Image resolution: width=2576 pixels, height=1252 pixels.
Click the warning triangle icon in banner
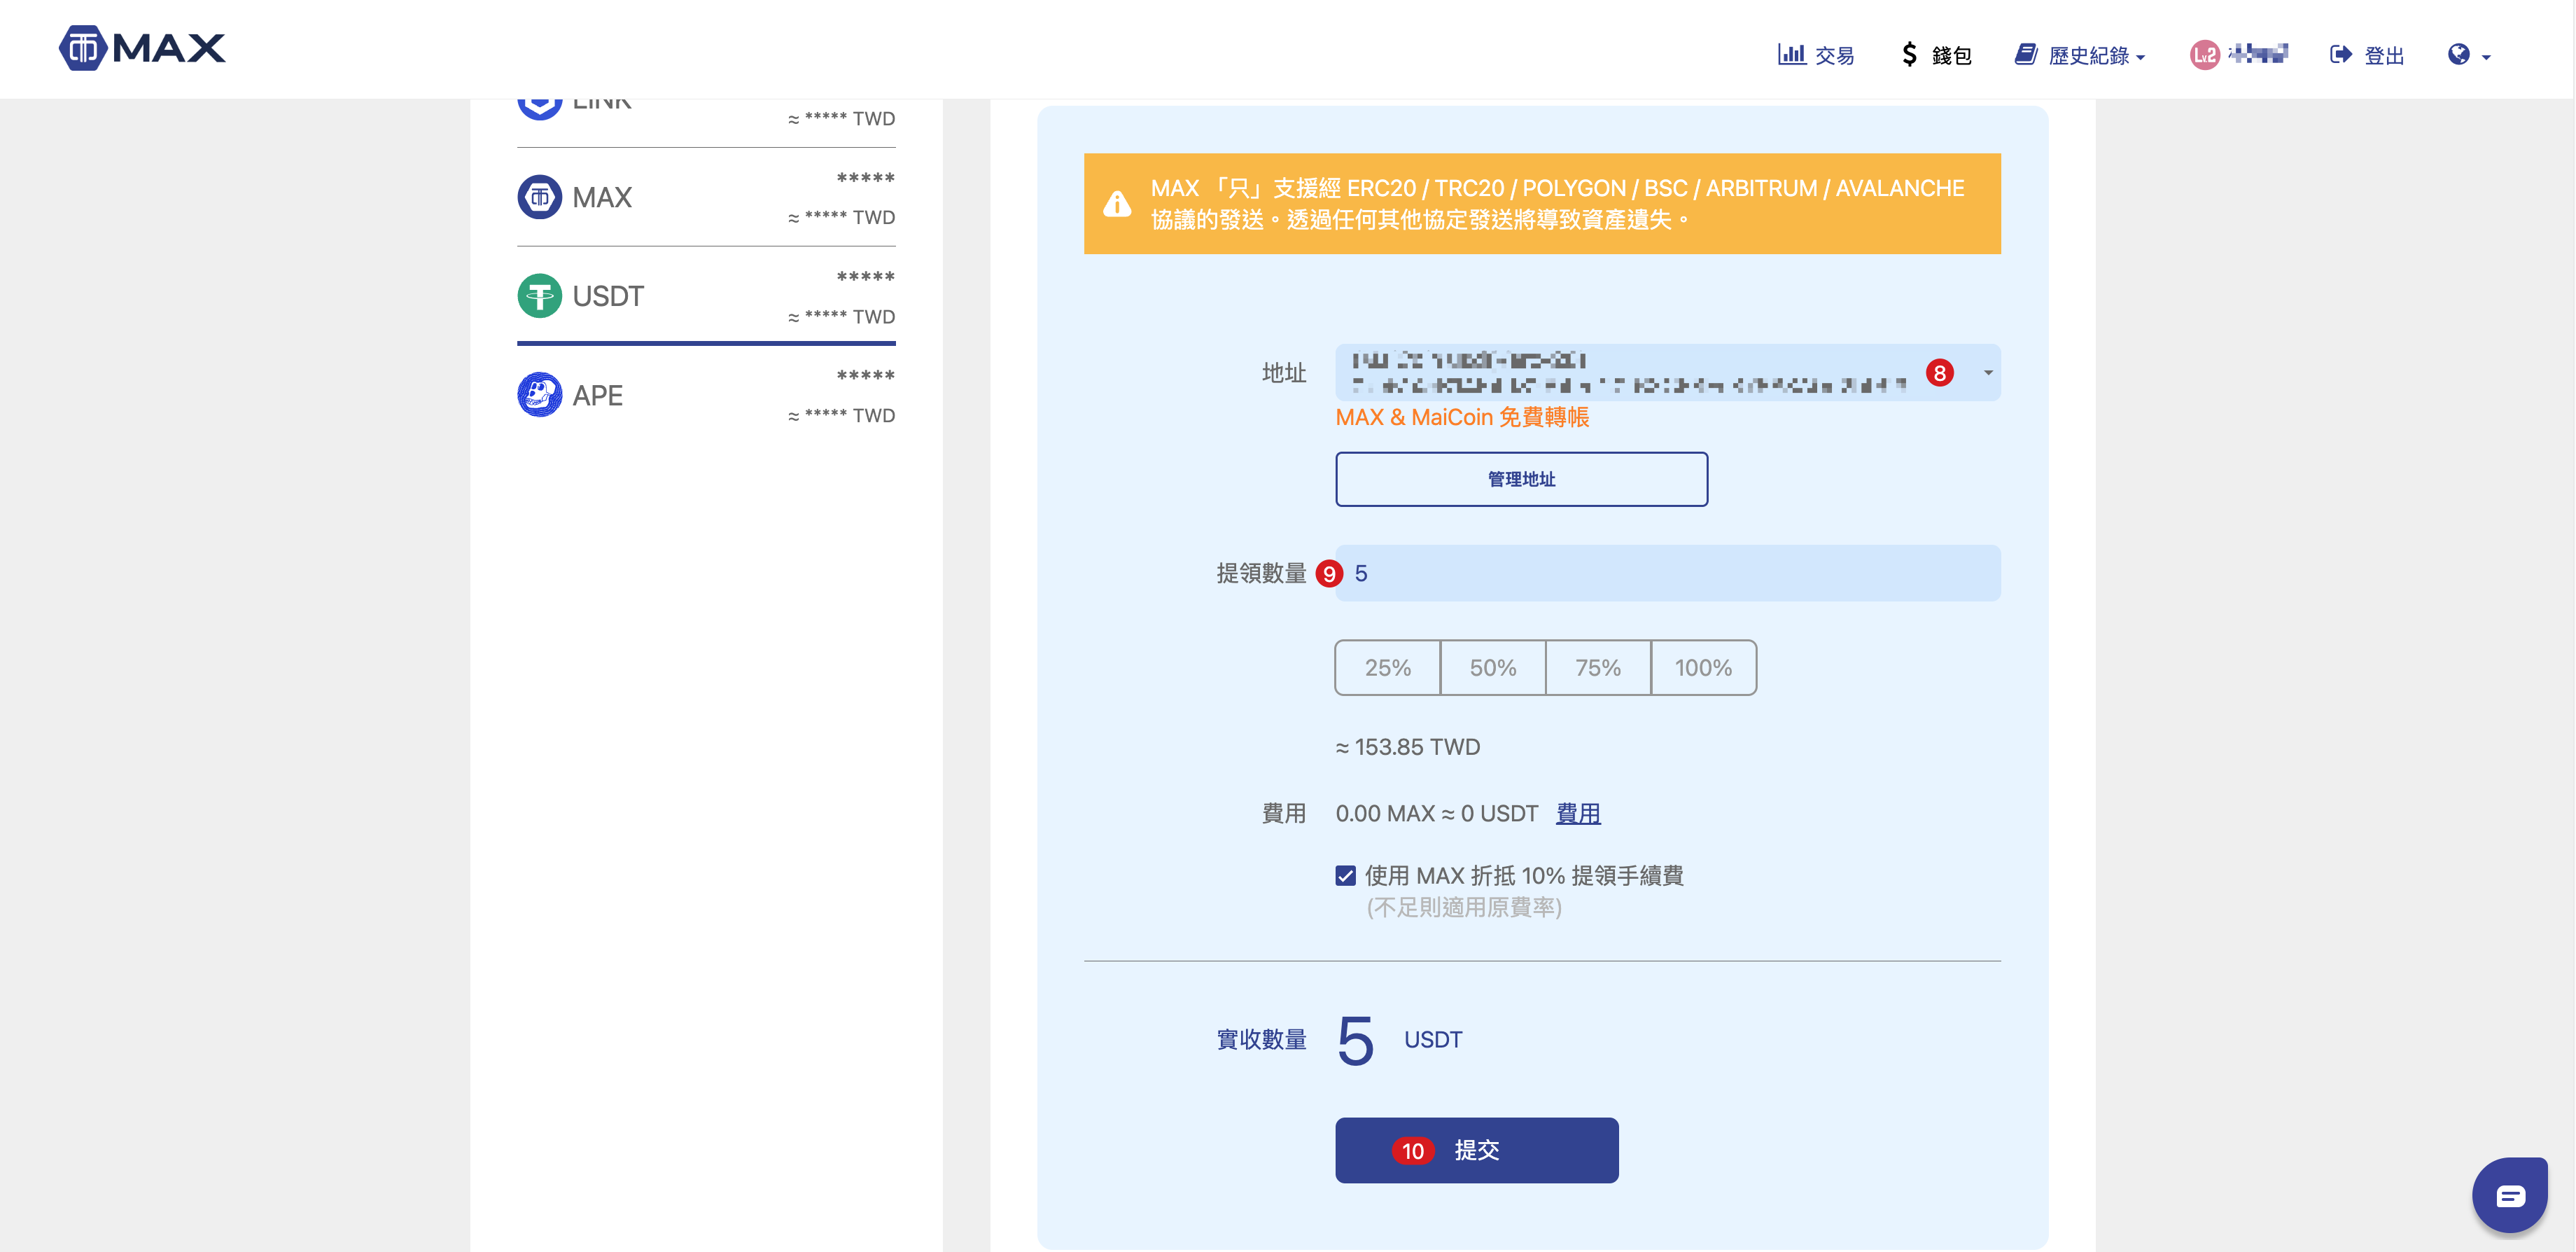(x=1117, y=204)
